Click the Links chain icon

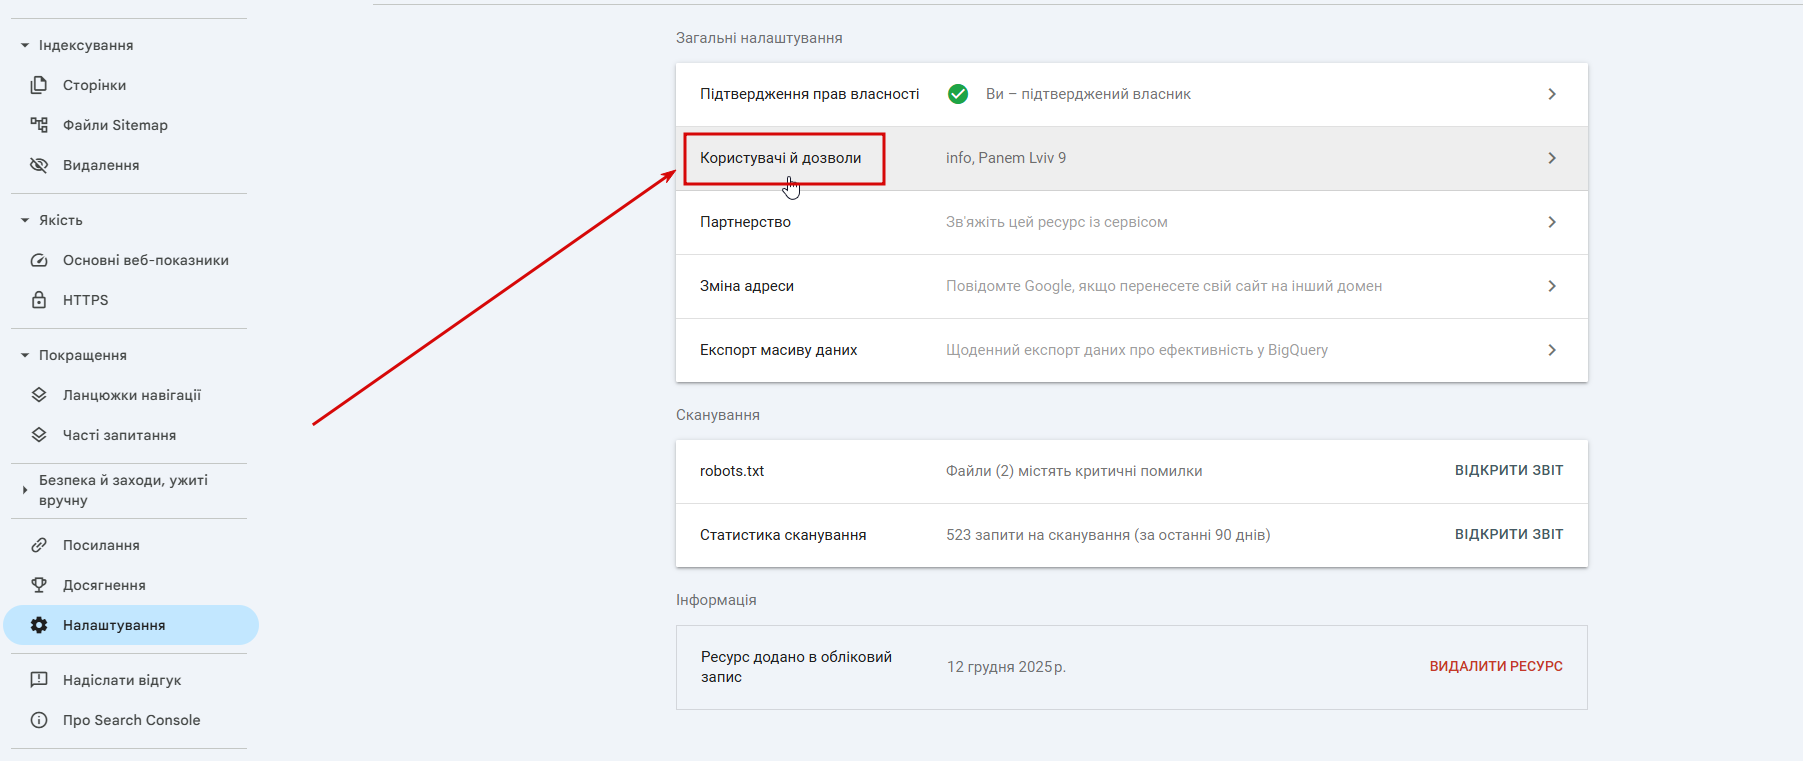[39, 545]
